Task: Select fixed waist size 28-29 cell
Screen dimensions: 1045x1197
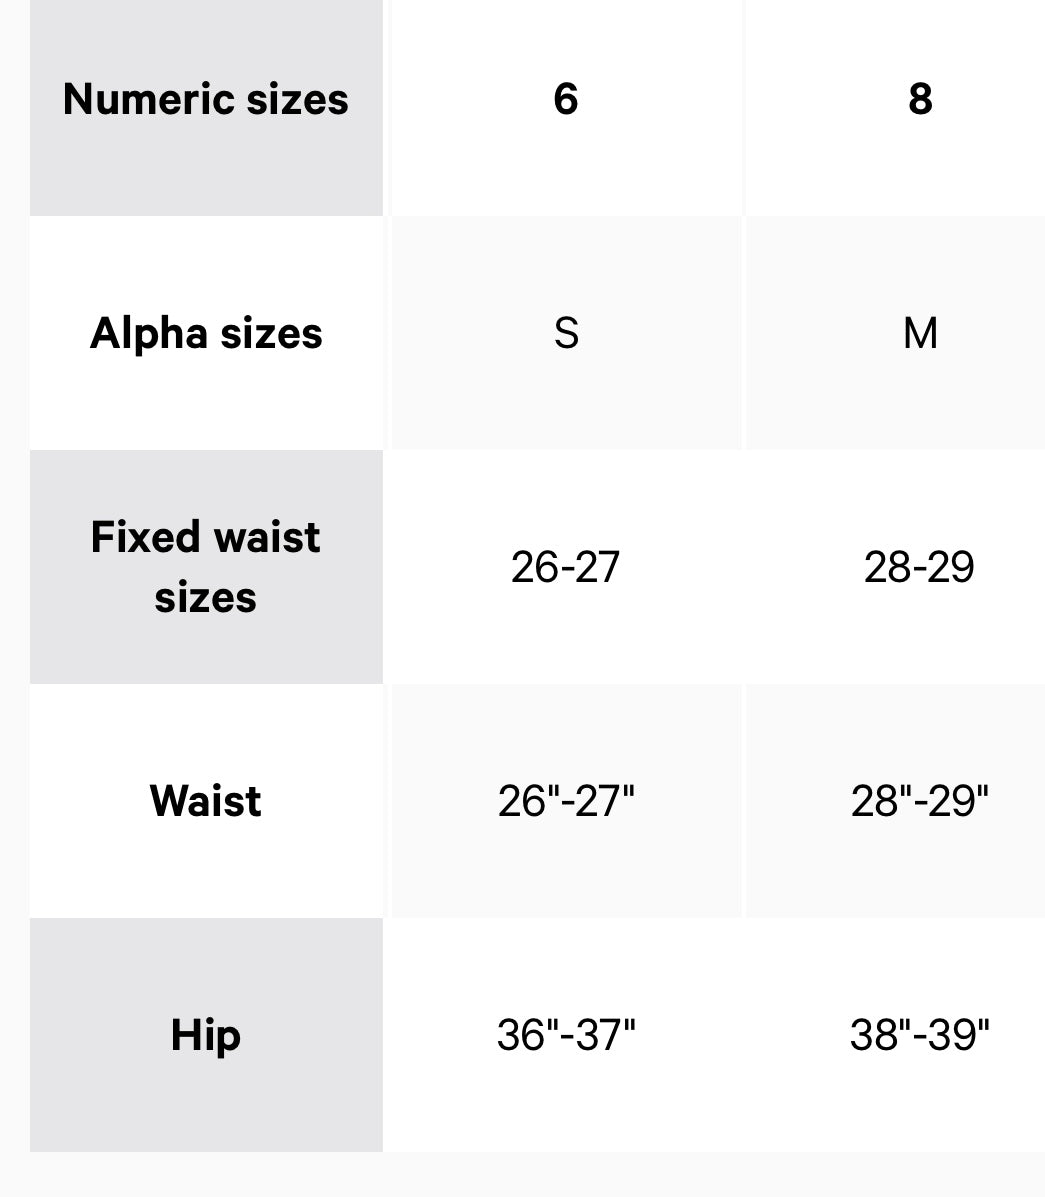Action: click(x=919, y=567)
